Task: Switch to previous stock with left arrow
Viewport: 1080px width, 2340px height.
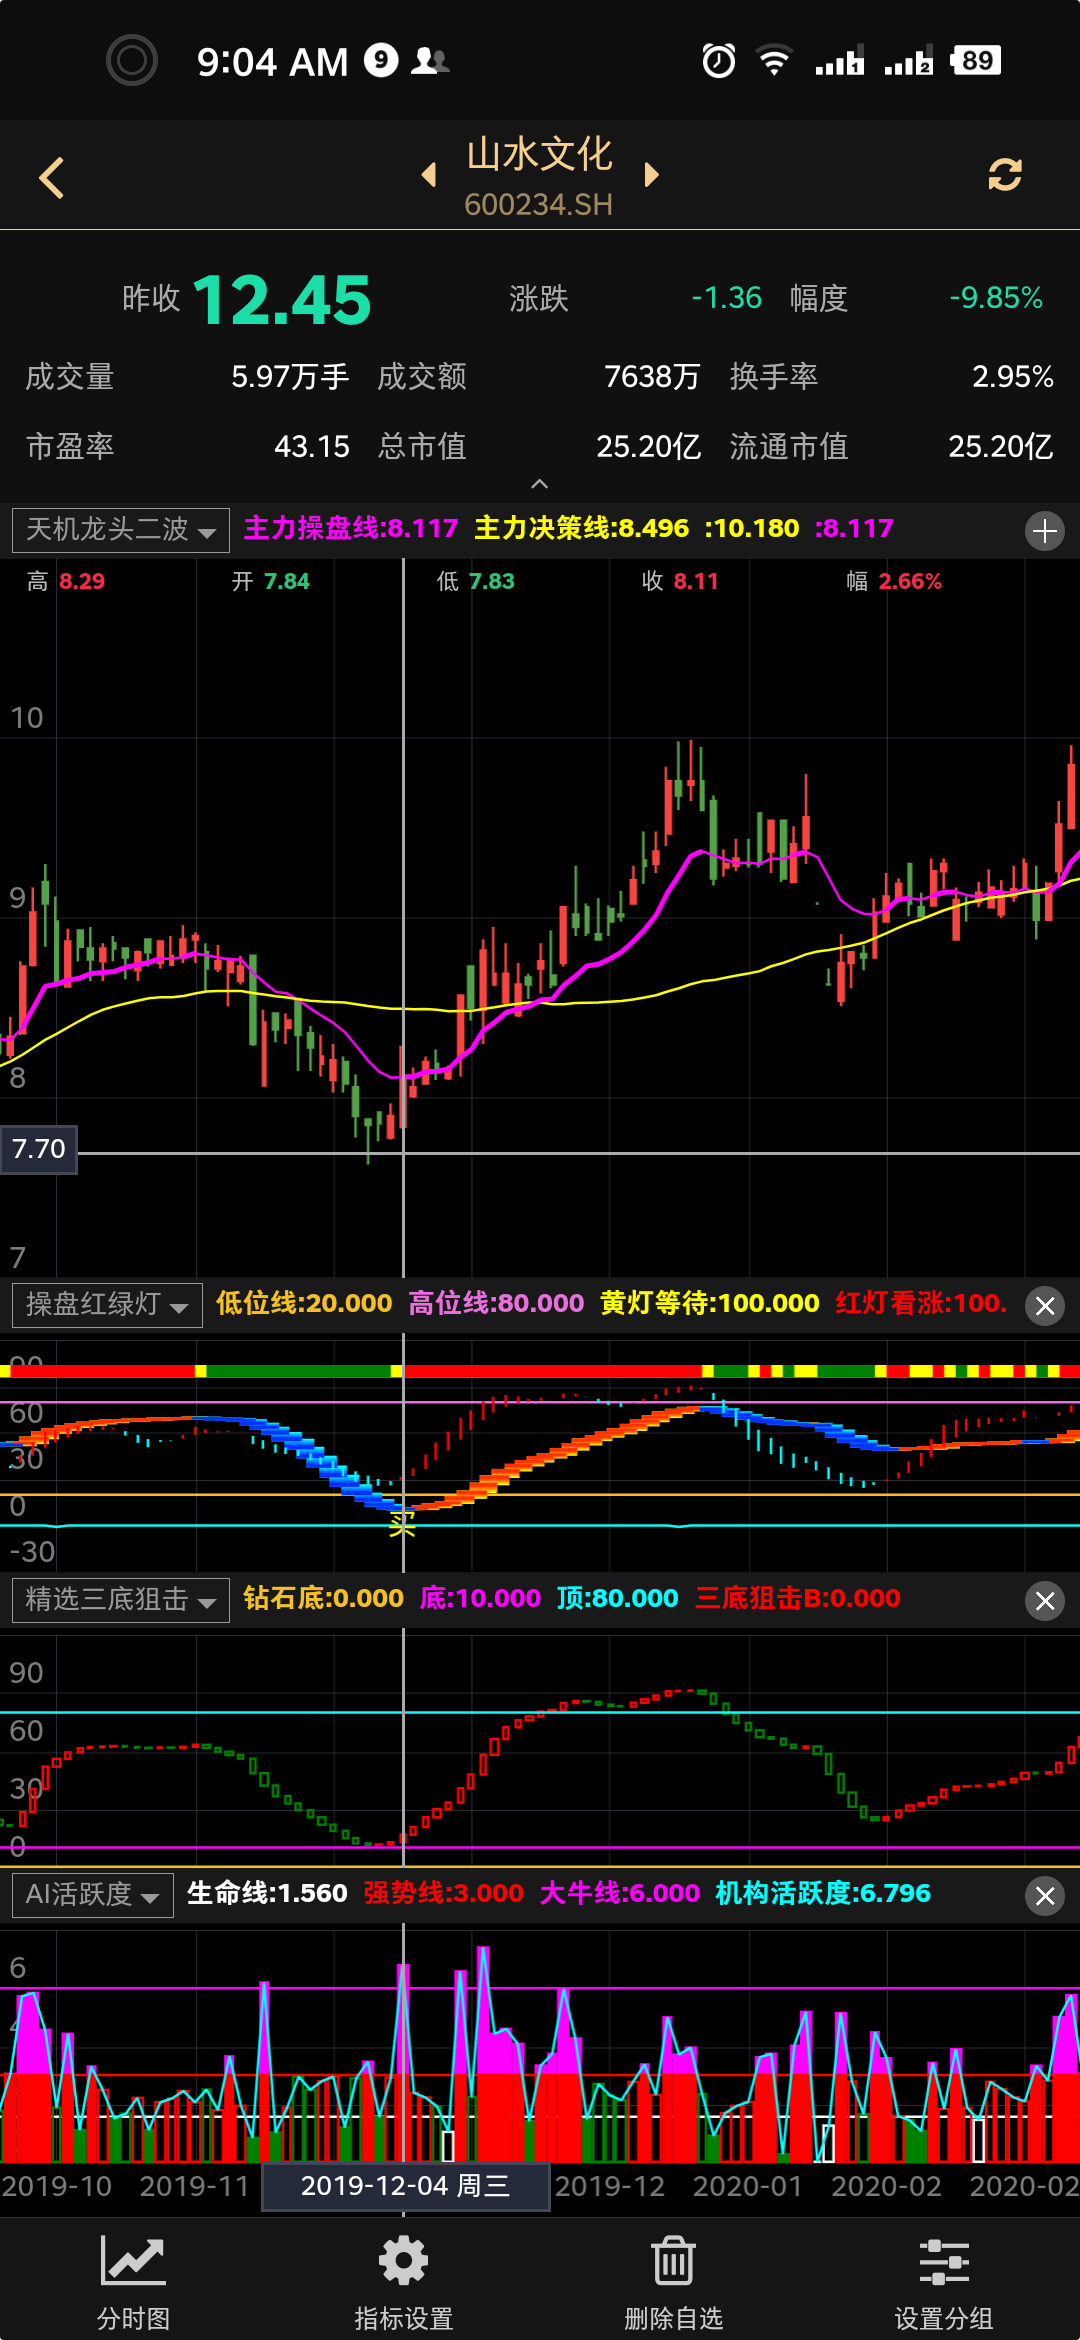Action: coord(429,175)
